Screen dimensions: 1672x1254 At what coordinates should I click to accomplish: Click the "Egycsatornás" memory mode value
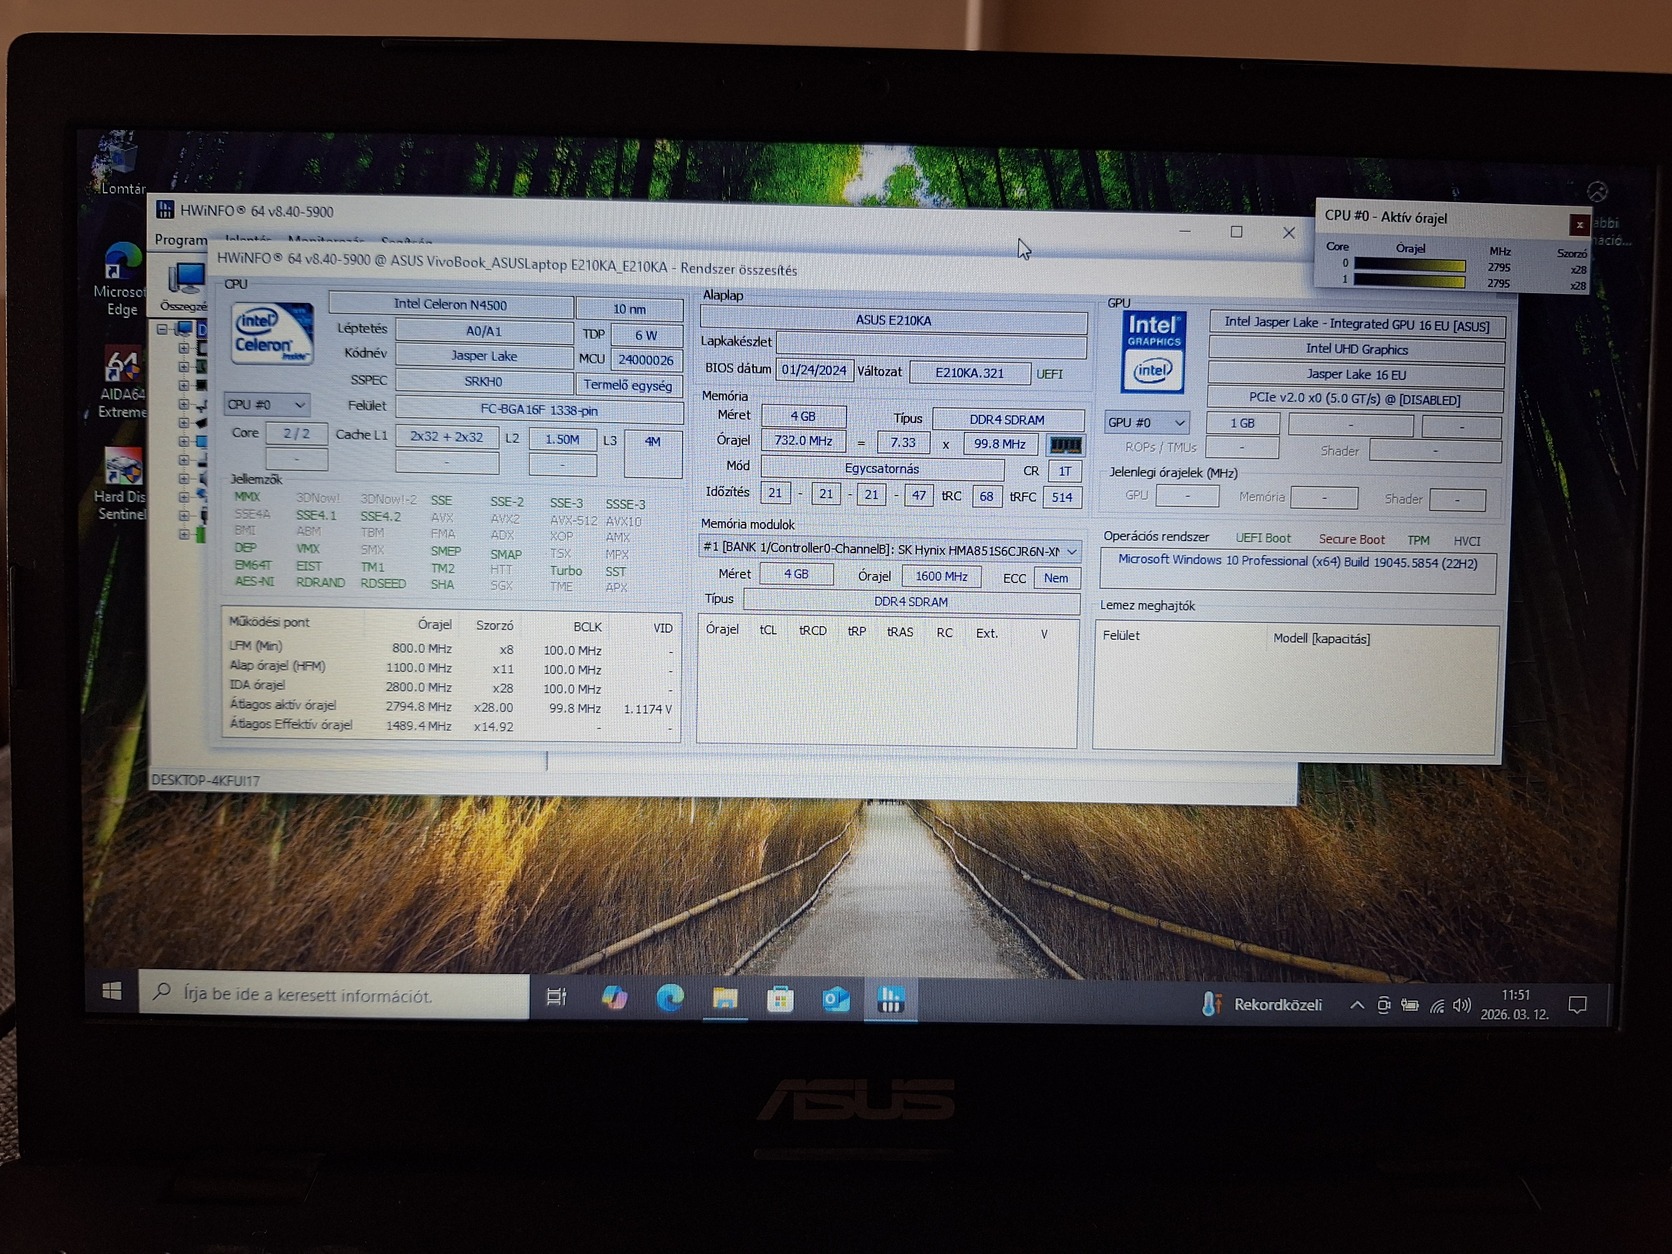[x=882, y=468]
